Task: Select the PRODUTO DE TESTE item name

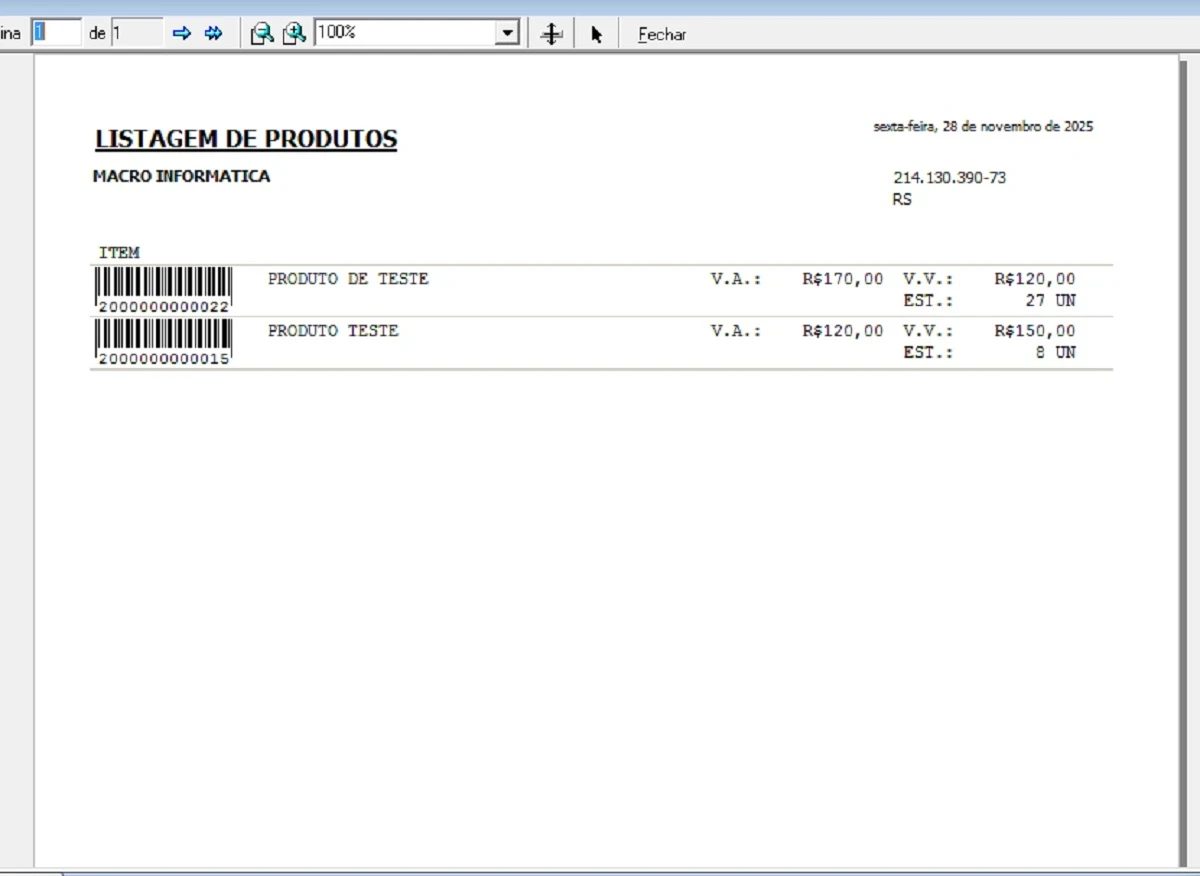Action: pos(348,279)
